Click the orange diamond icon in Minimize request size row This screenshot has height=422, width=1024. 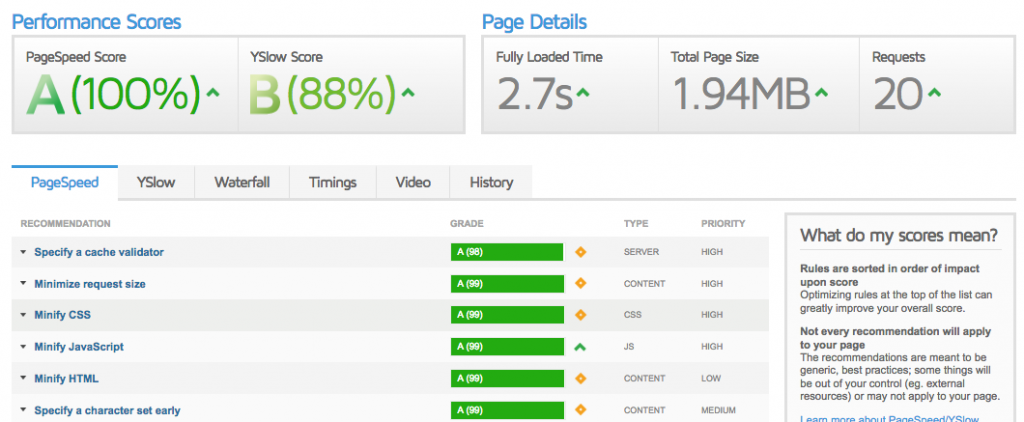pyautogui.click(x=581, y=284)
